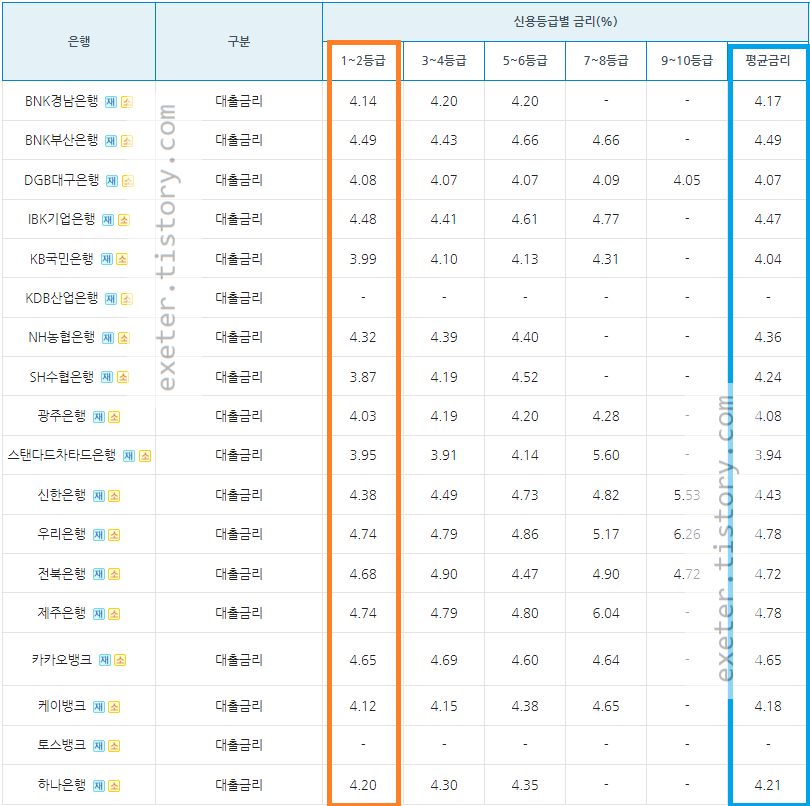This screenshot has width=810, height=806.
Task: Click the blue 재 icon beside 전북은행
Action: point(98,575)
